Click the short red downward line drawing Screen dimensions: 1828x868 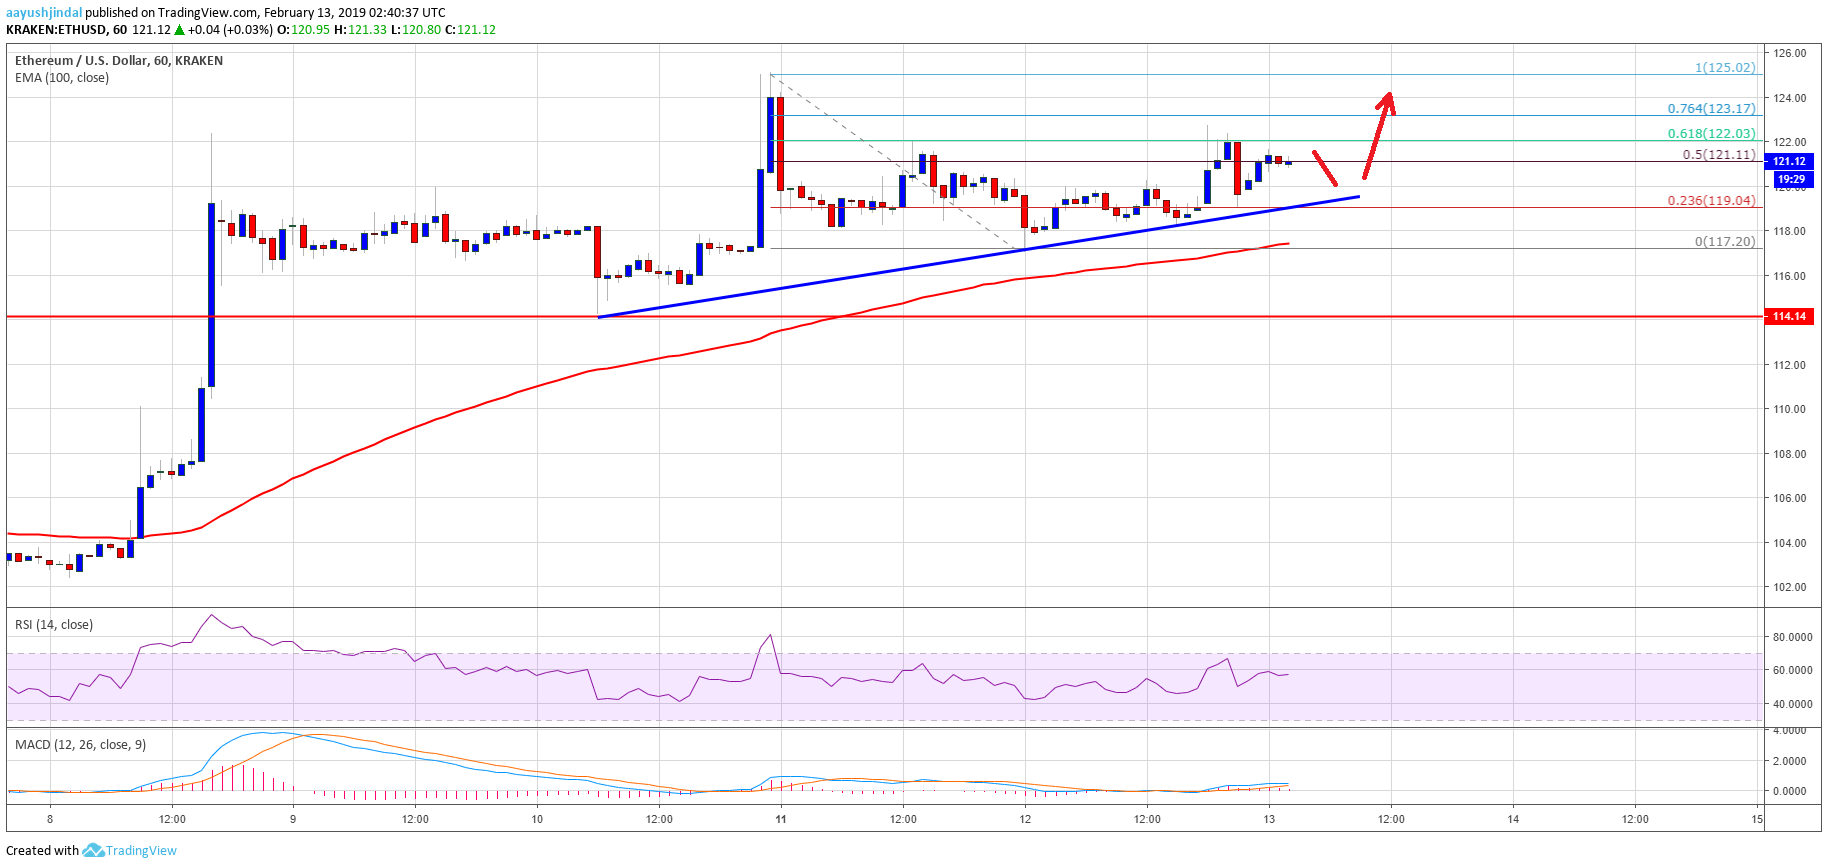pos(1325,168)
